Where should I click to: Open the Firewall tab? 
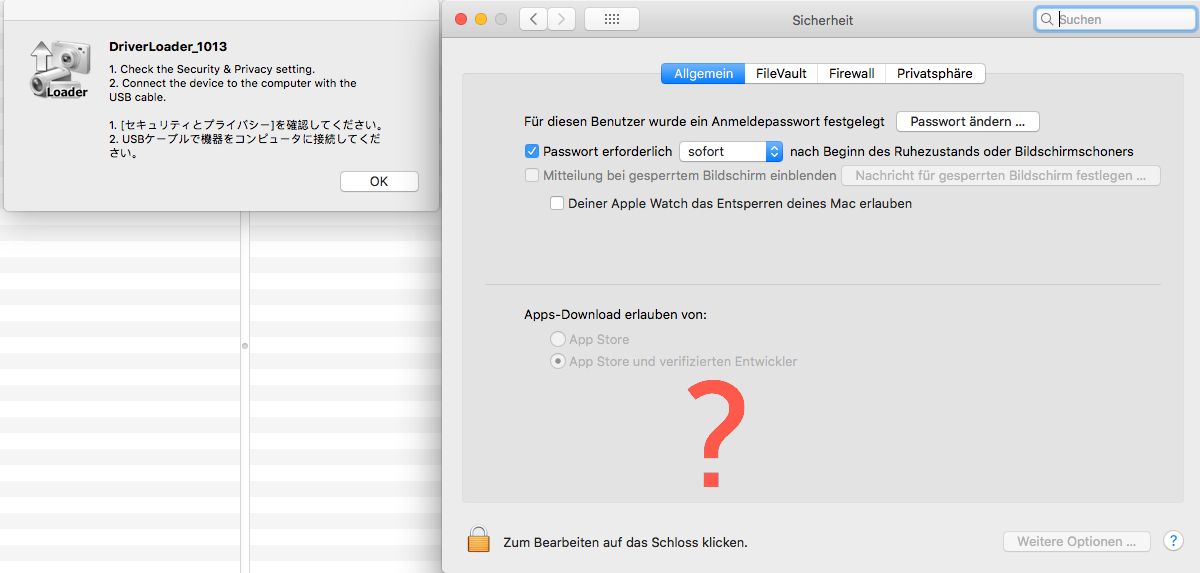point(851,74)
